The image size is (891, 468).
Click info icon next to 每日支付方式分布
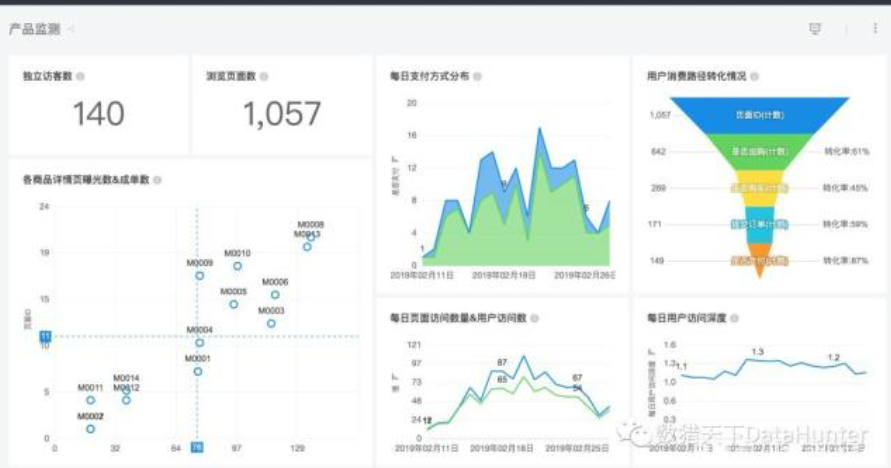coord(477,76)
